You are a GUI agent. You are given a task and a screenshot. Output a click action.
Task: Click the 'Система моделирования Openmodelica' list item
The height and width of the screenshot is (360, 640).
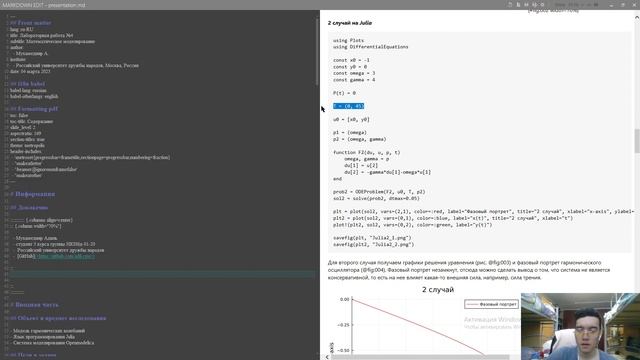(x=53, y=343)
